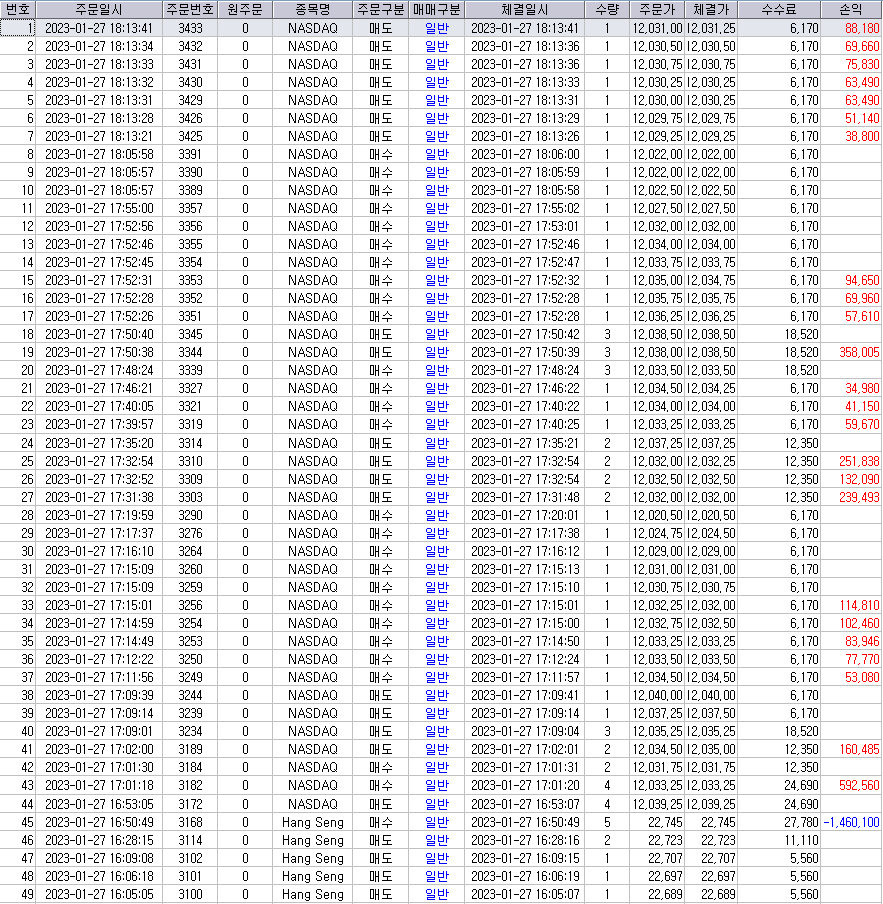Select order time 2023-01-27 18:13:41 in row 1
This screenshot has width=883, height=904.
point(99,28)
